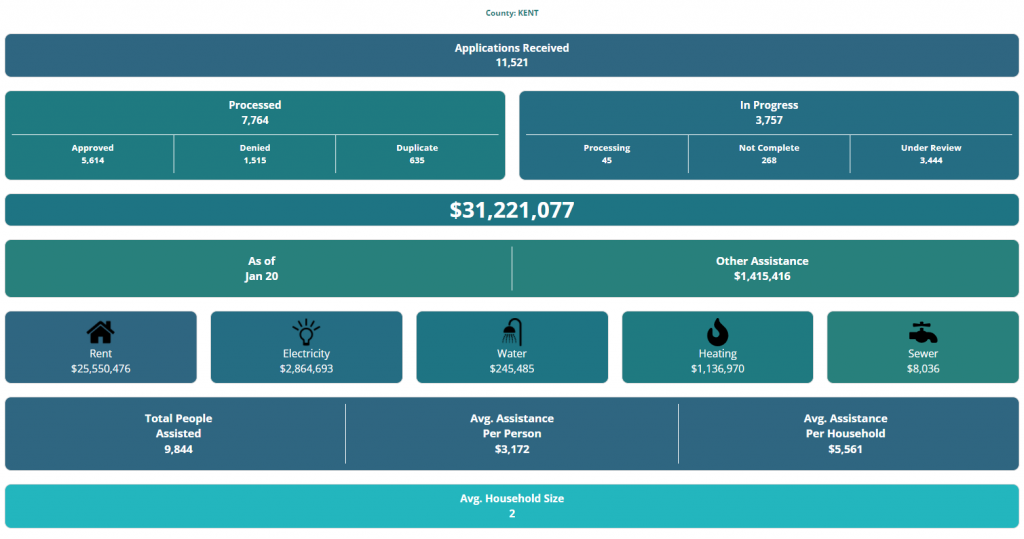
Task: Click the shower head Water icon
Action: 512,332
